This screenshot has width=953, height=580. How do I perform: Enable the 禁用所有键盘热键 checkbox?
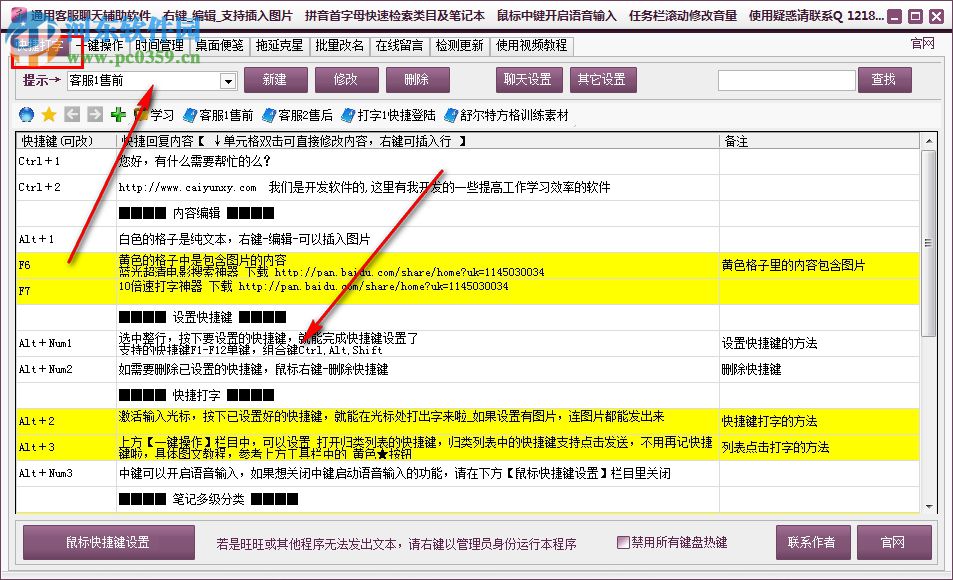click(623, 541)
